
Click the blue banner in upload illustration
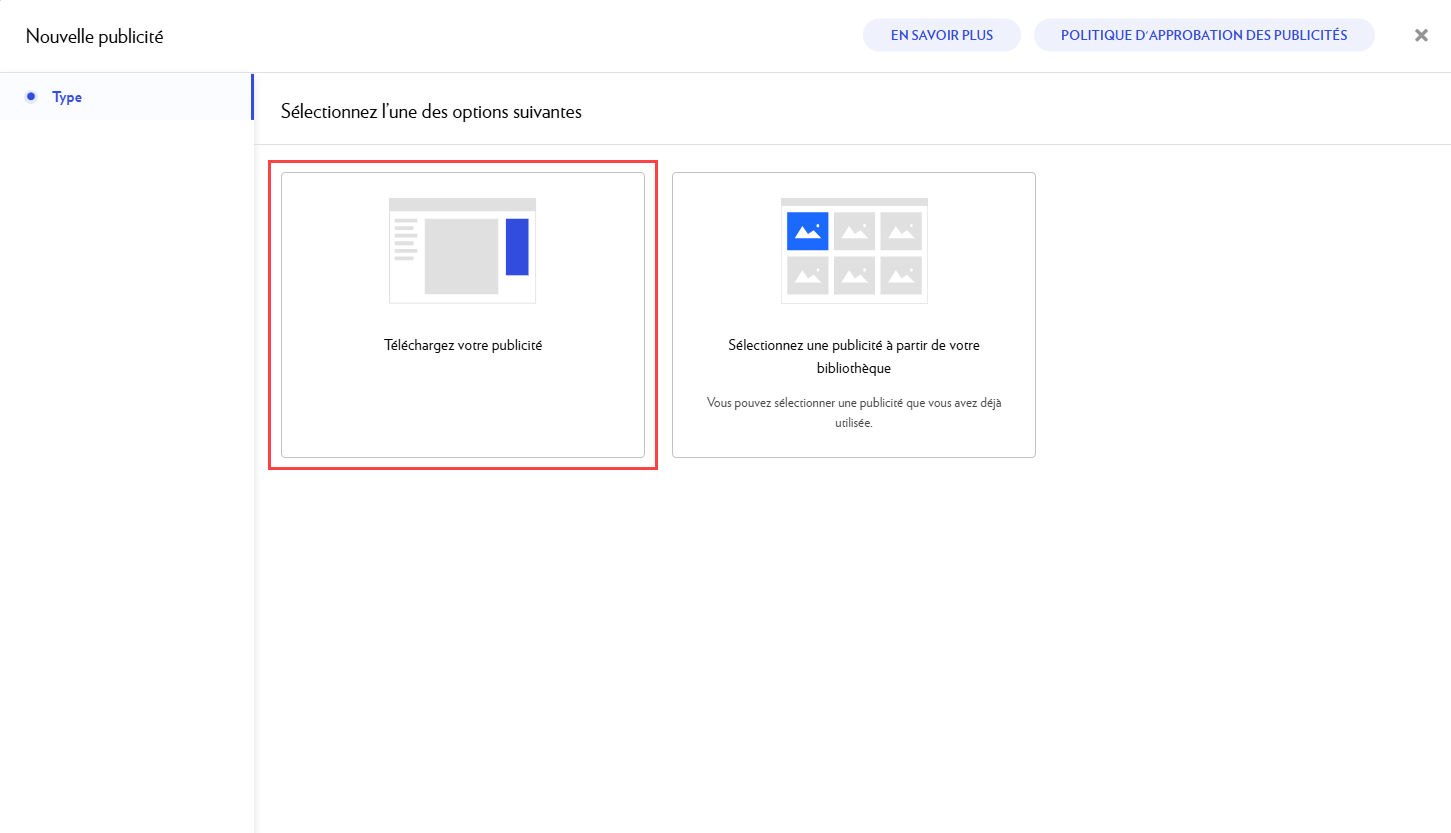[516, 246]
